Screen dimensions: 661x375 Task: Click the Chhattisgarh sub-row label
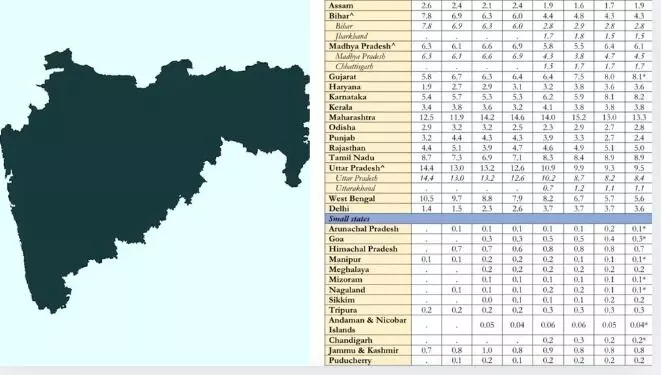(354, 67)
